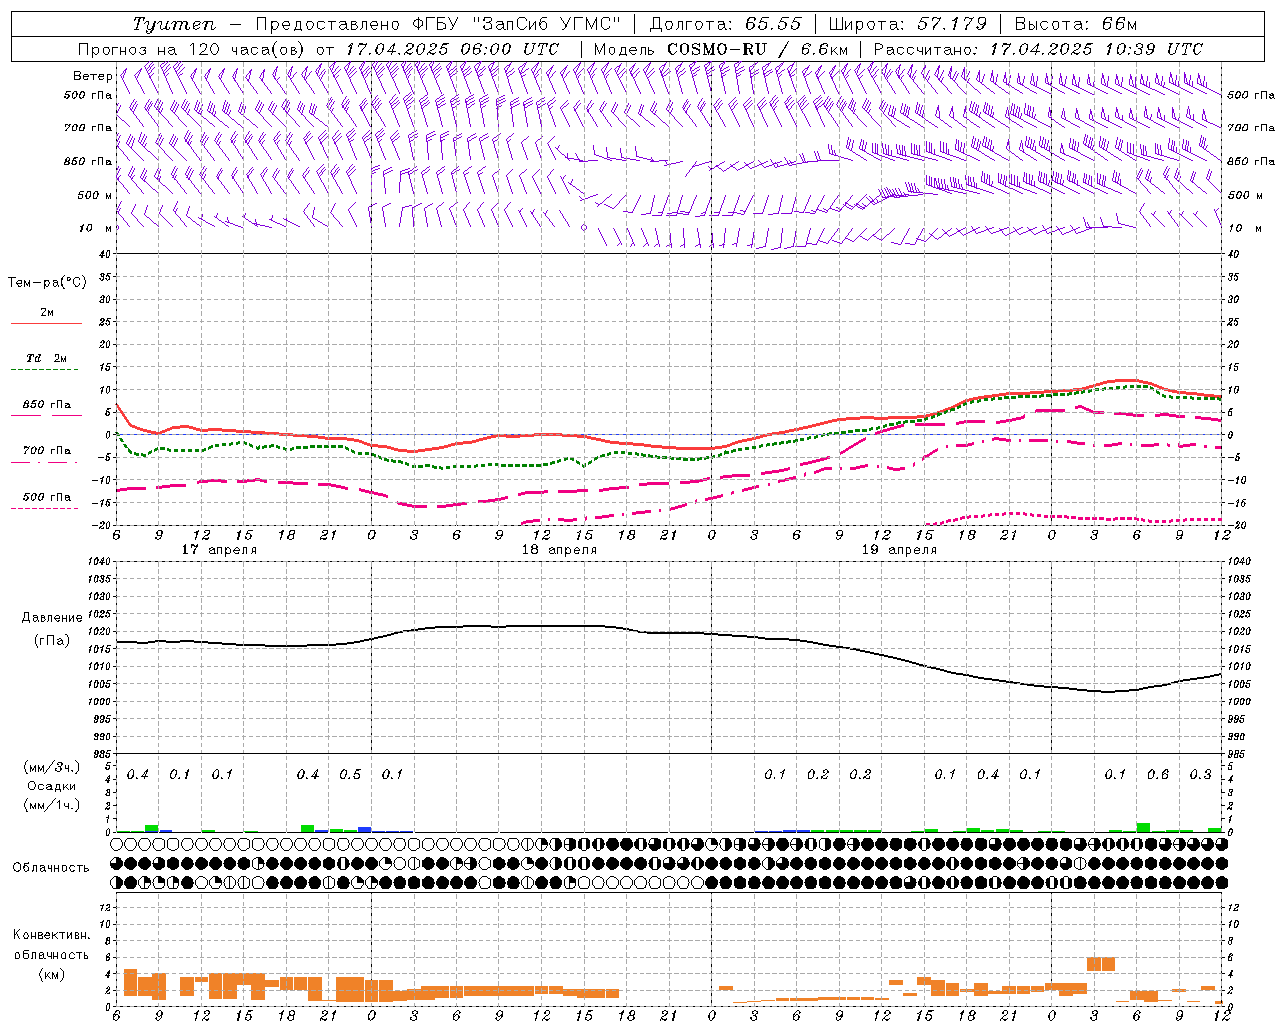Click the "(гПа)" unit label under Давление
Image resolution: width=1280 pixels, height=1024 pixels.
point(52,641)
